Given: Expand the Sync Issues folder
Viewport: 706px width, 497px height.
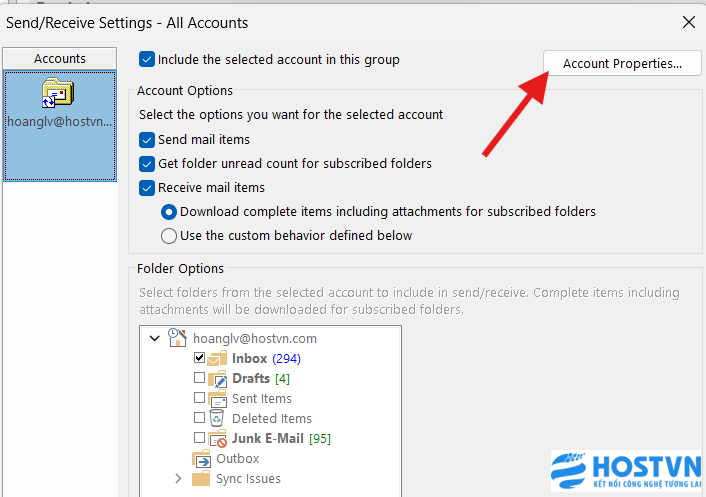Looking at the screenshot, I should point(178,479).
